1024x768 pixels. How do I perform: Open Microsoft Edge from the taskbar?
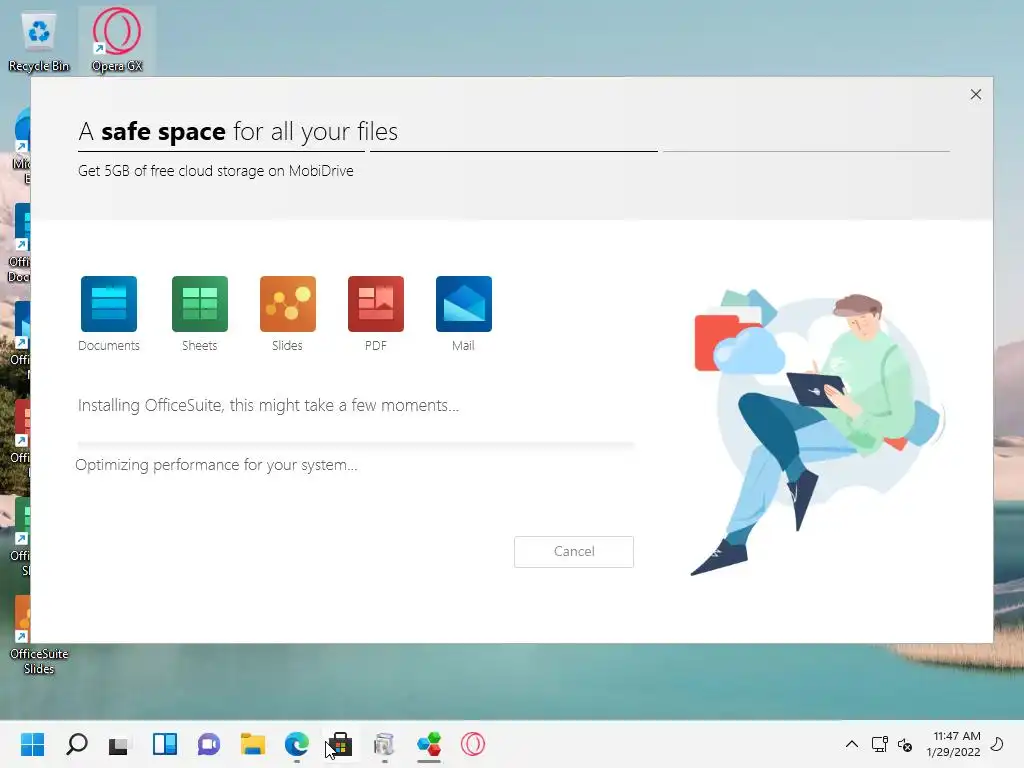[296, 744]
